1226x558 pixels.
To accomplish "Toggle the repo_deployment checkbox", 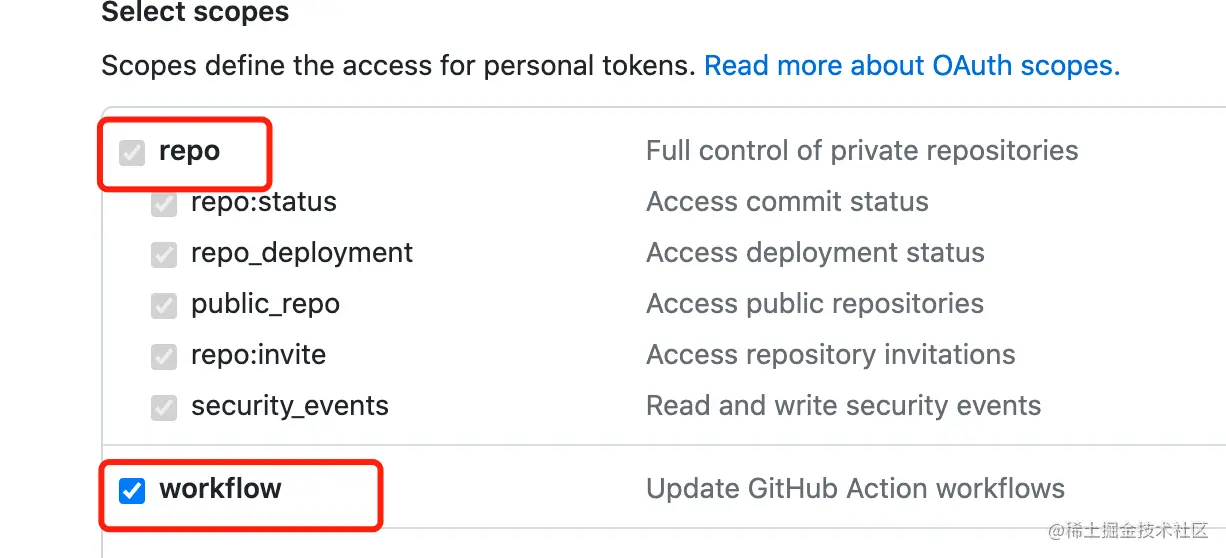I will tap(163, 255).
